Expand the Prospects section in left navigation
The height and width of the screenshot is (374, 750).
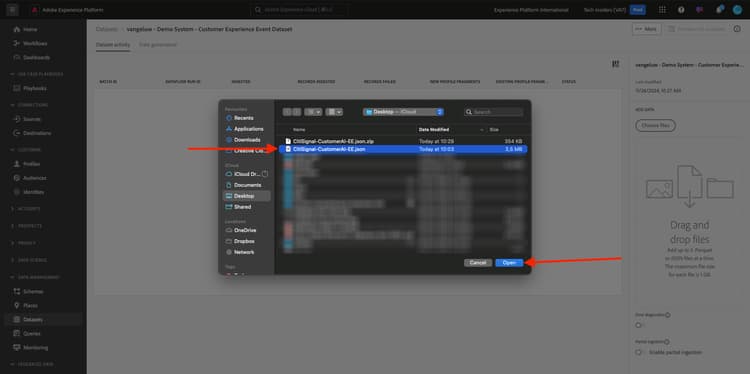click(x=12, y=226)
